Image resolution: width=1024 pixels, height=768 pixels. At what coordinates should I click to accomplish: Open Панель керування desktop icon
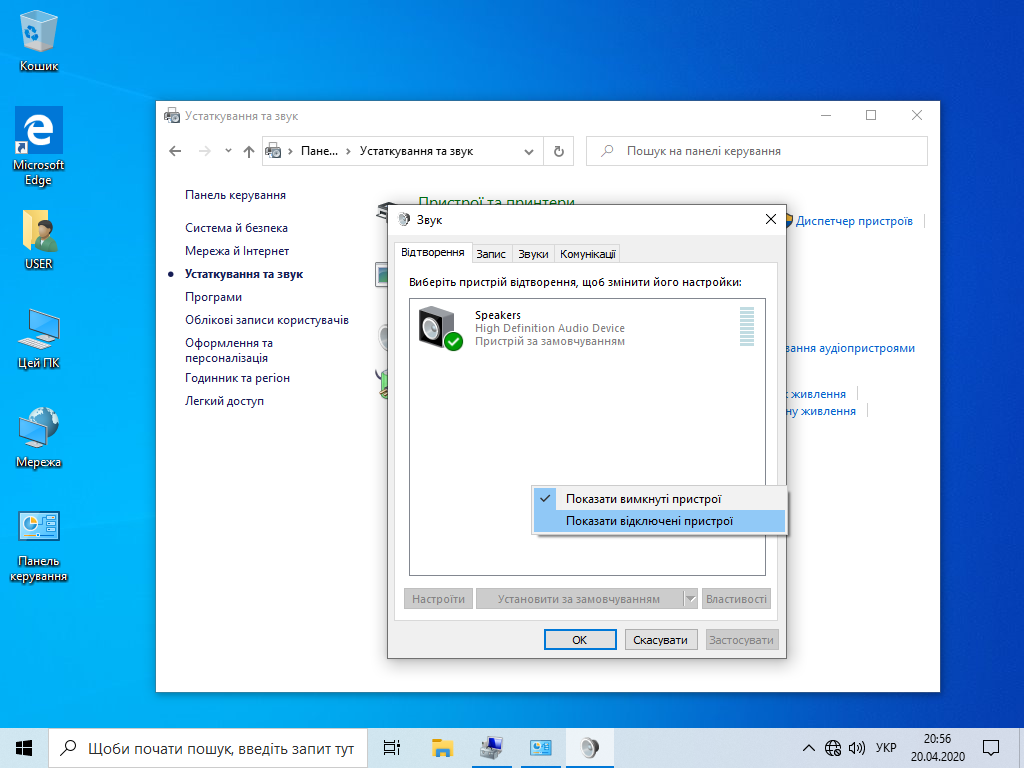pyautogui.click(x=39, y=547)
